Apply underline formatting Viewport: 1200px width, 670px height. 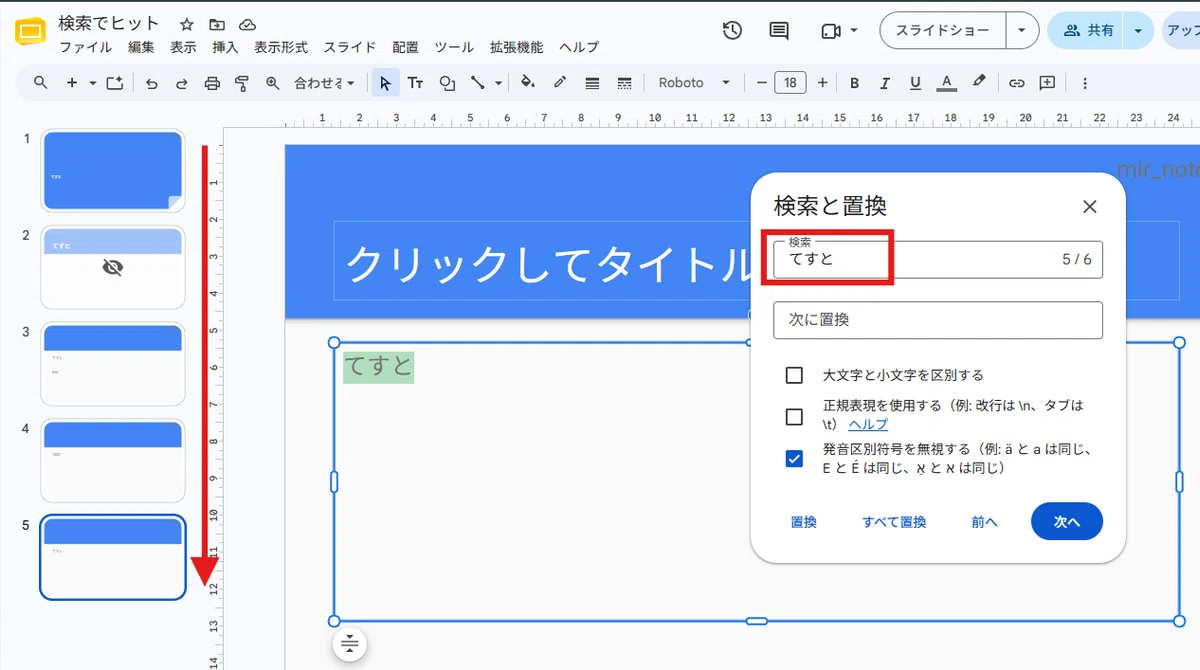click(915, 83)
